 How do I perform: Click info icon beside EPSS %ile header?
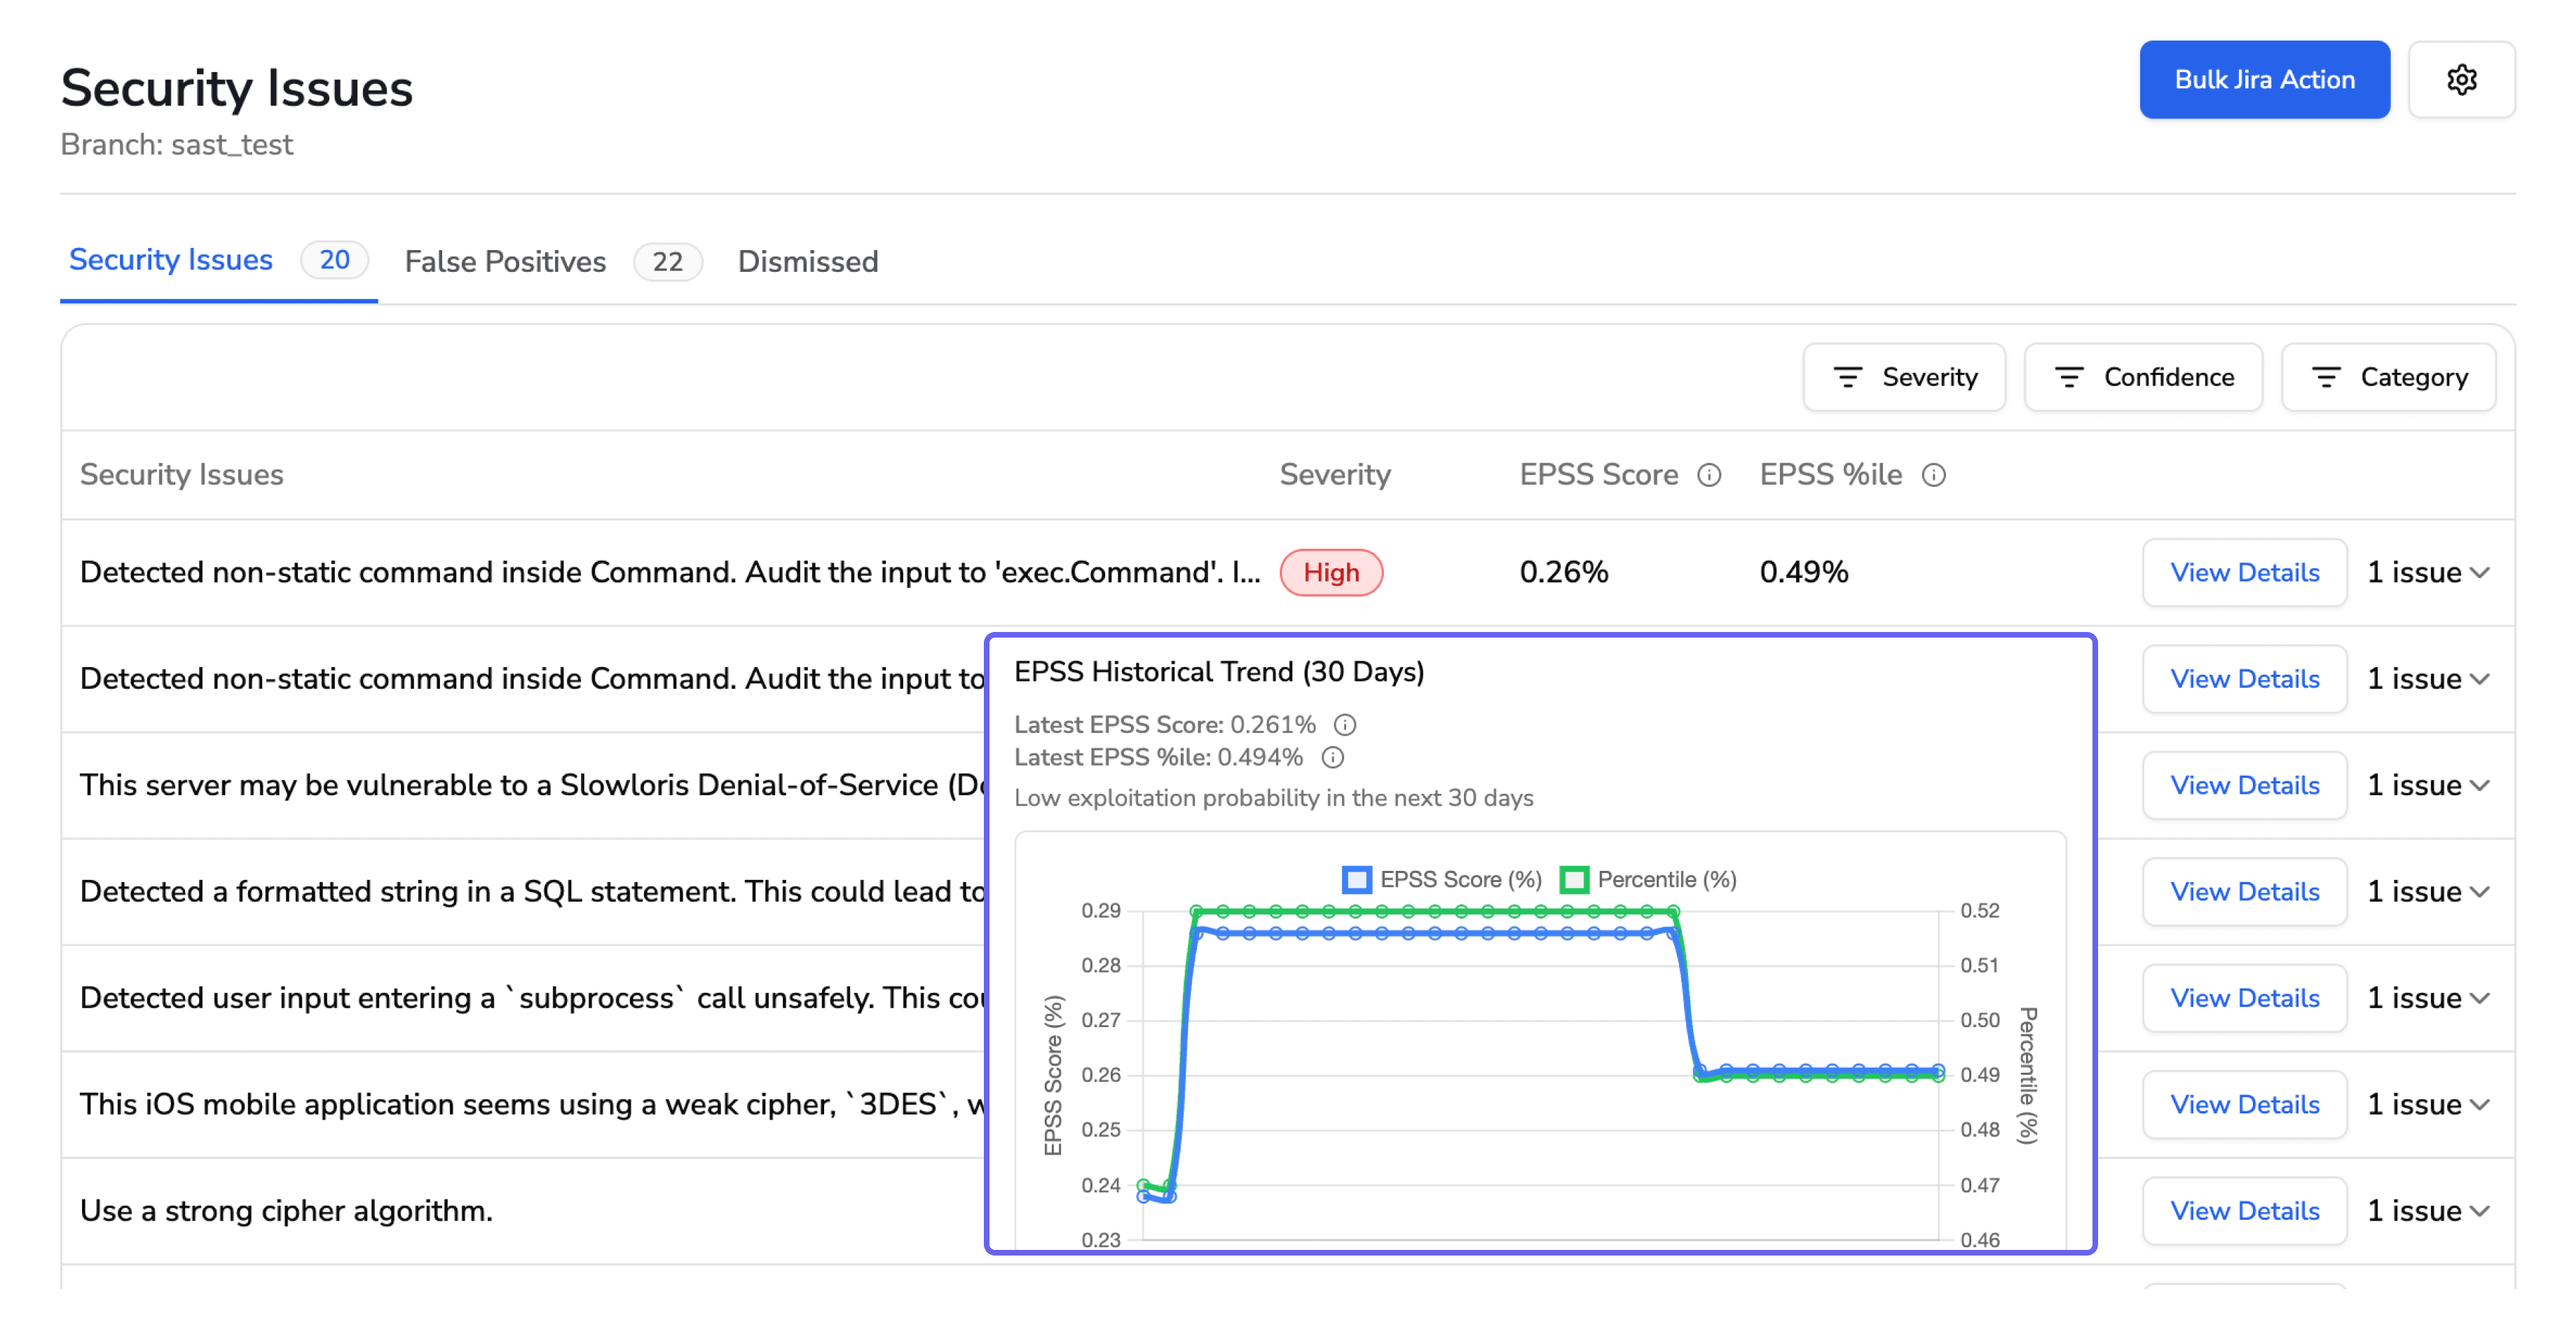[1933, 475]
